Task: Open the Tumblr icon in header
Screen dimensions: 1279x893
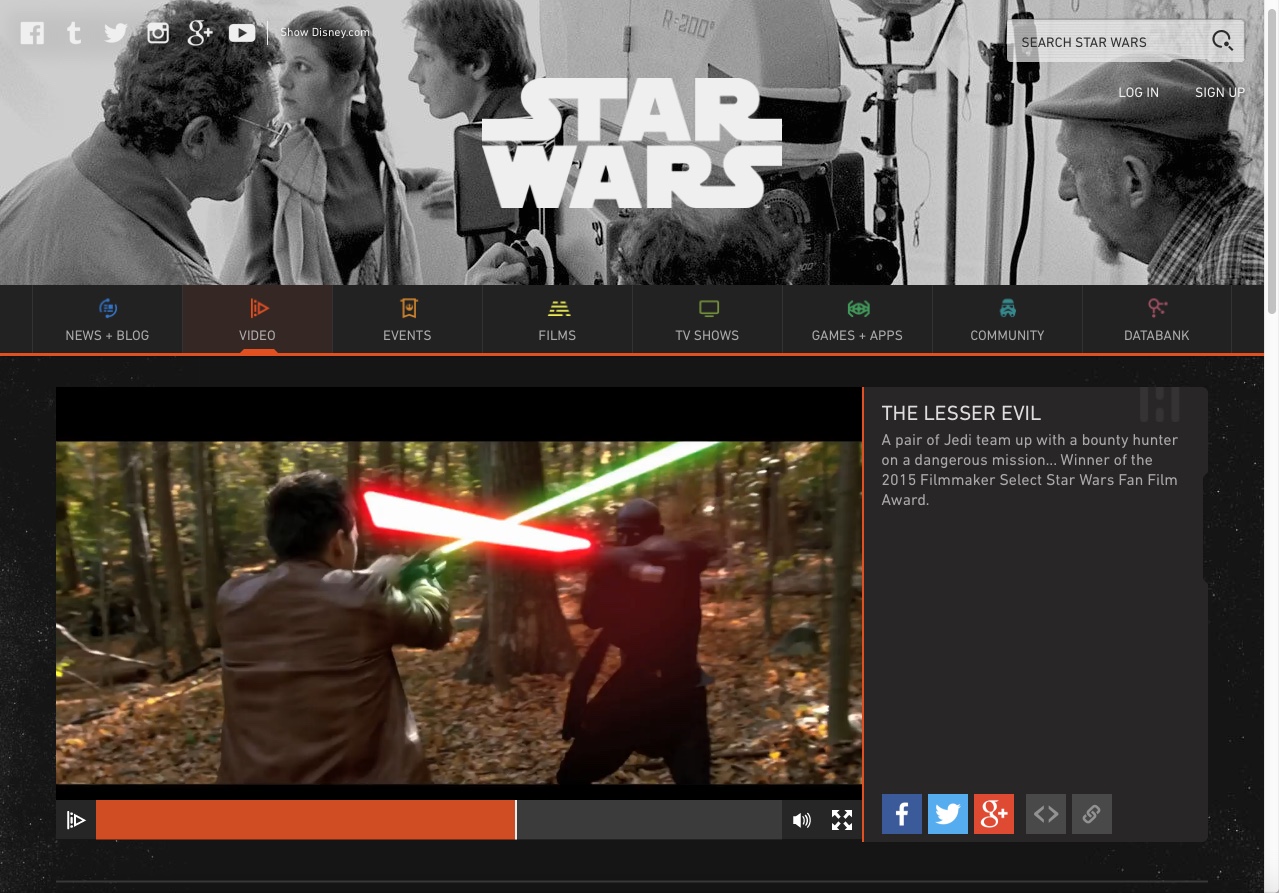Action: pos(74,33)
